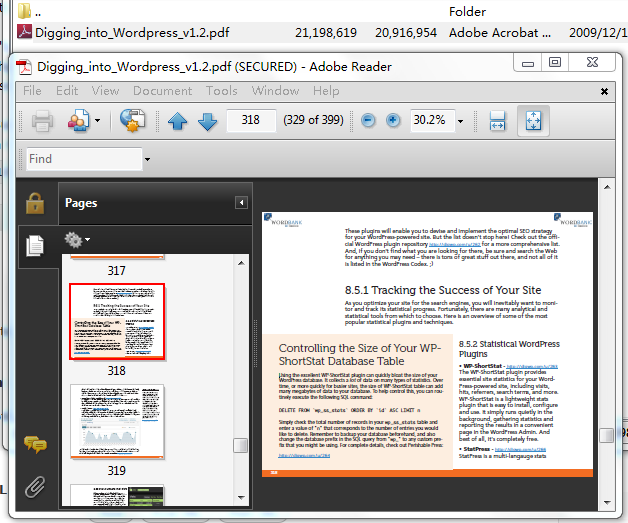This screenshot has width=628, height=523.
Task: Open the Document menu
Action: coord(163,91)
